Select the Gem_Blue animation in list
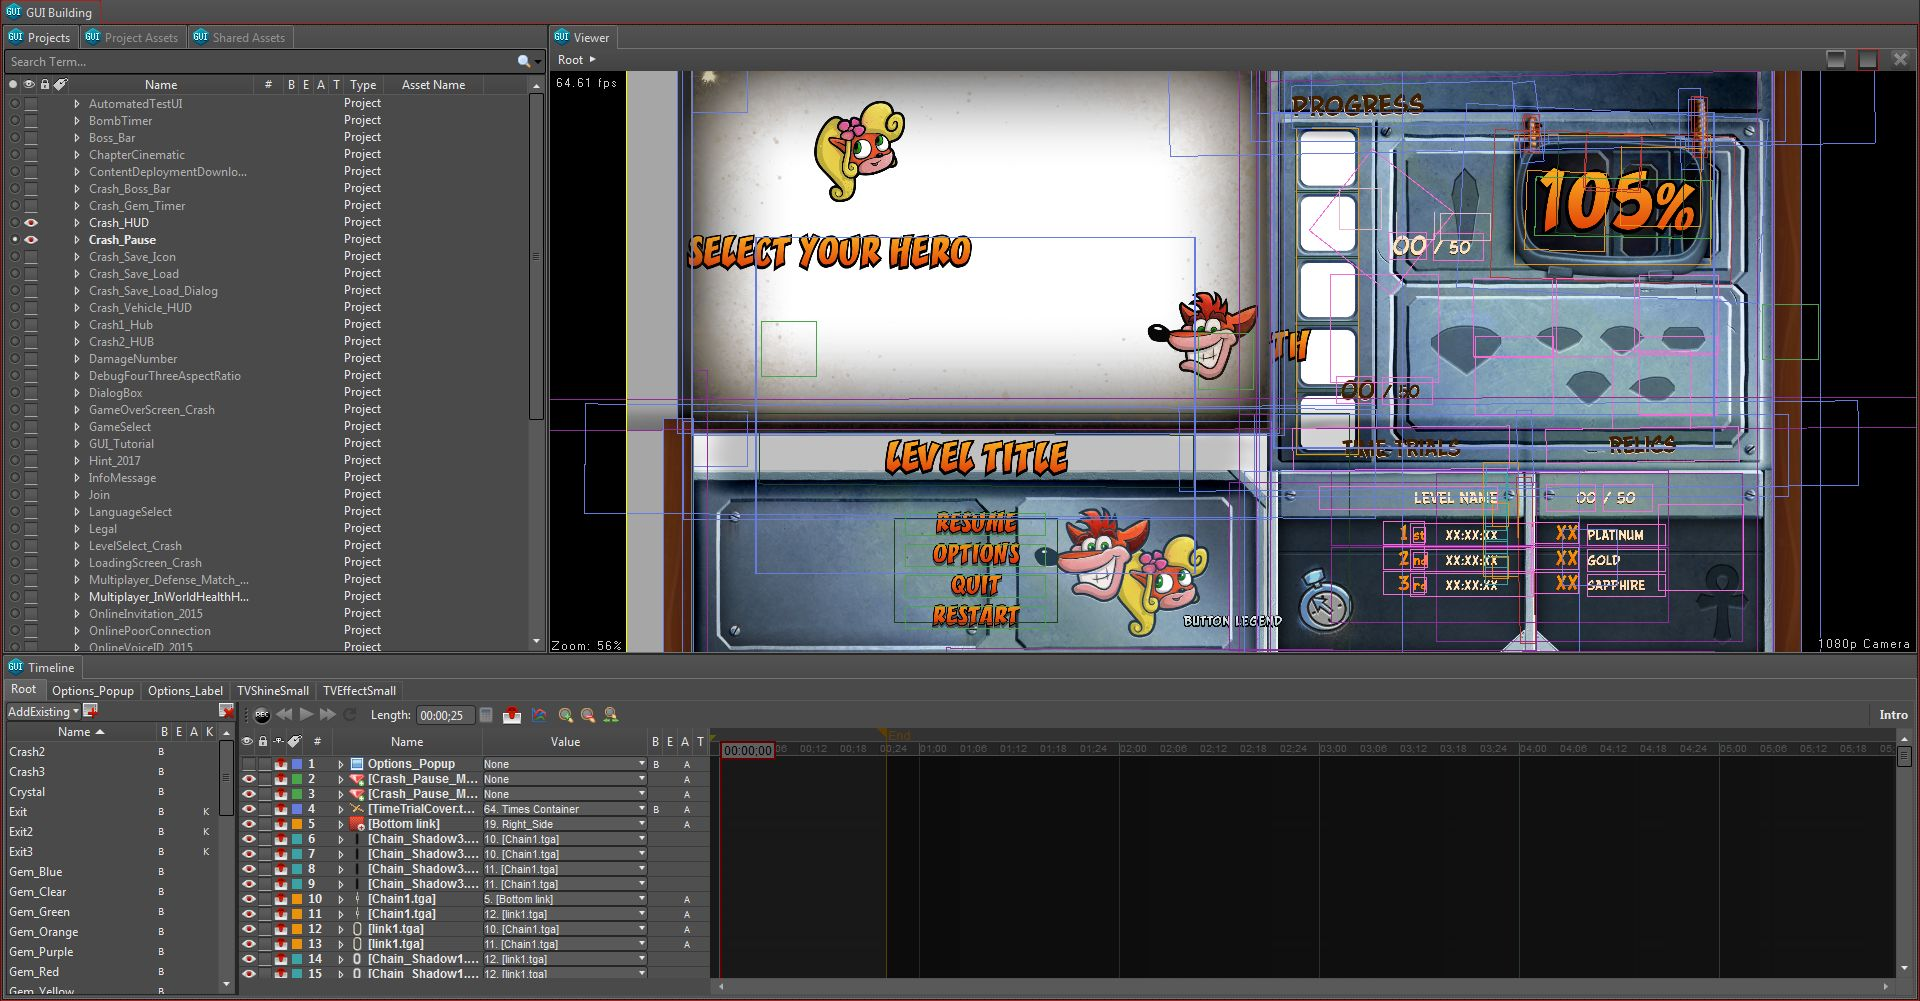 (x=36, y=872)
